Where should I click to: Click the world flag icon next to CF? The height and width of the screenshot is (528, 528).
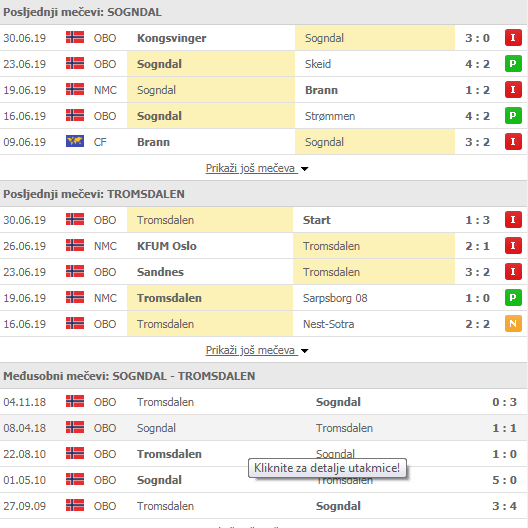click(75, 141)
